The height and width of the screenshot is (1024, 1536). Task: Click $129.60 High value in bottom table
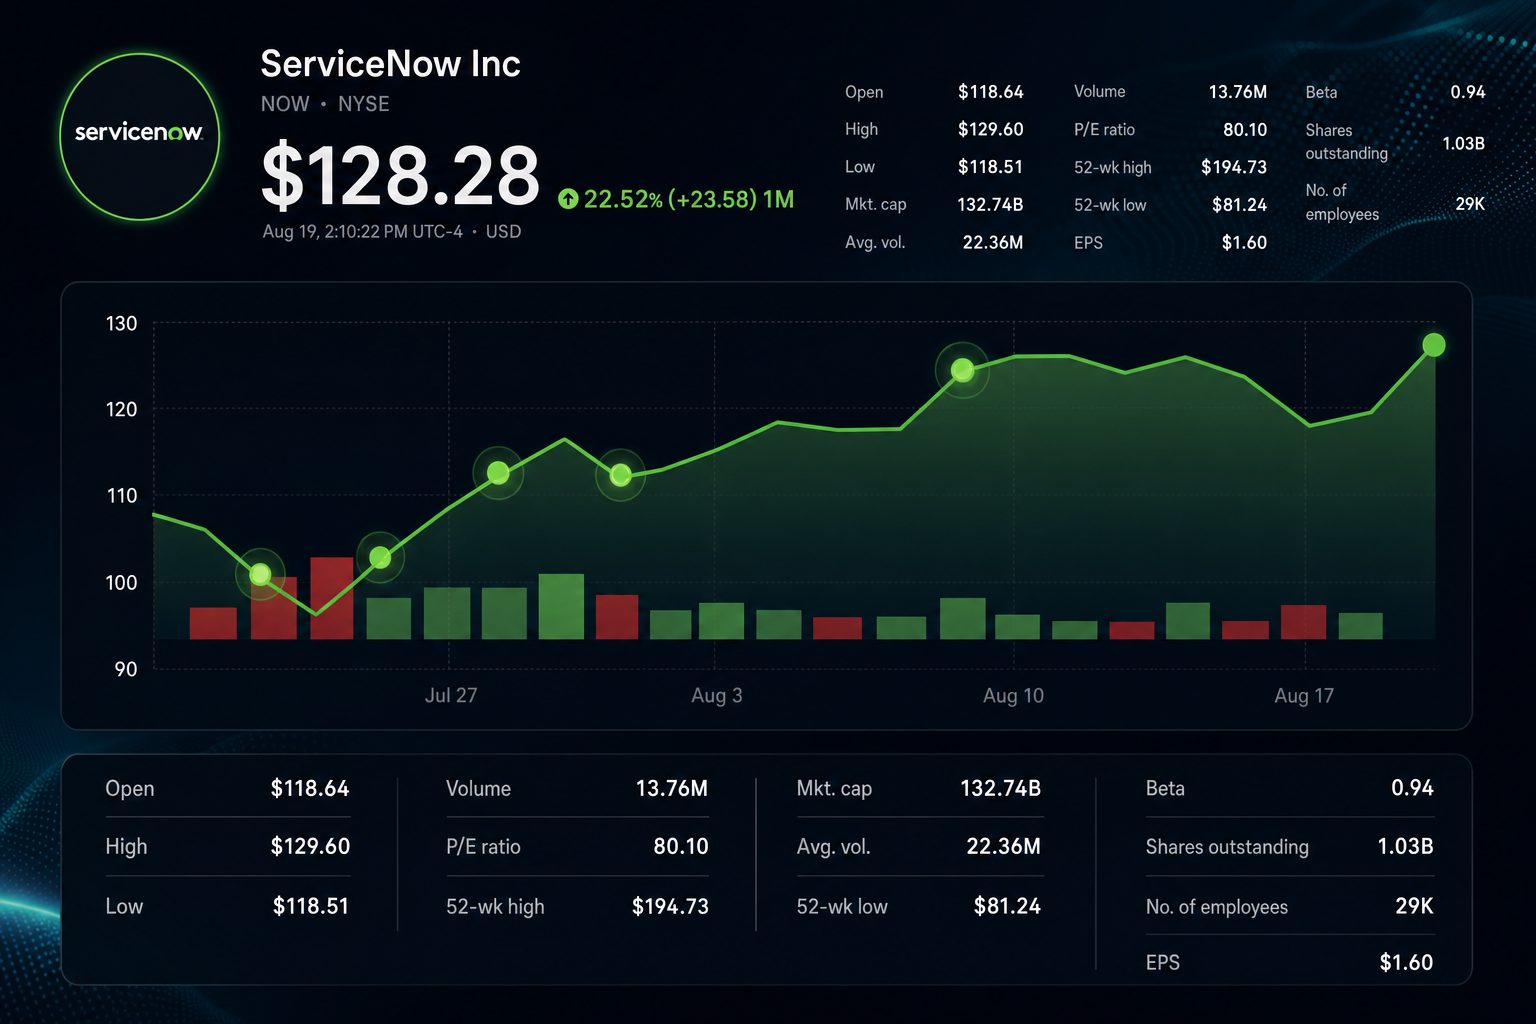[x=310, y=847]
